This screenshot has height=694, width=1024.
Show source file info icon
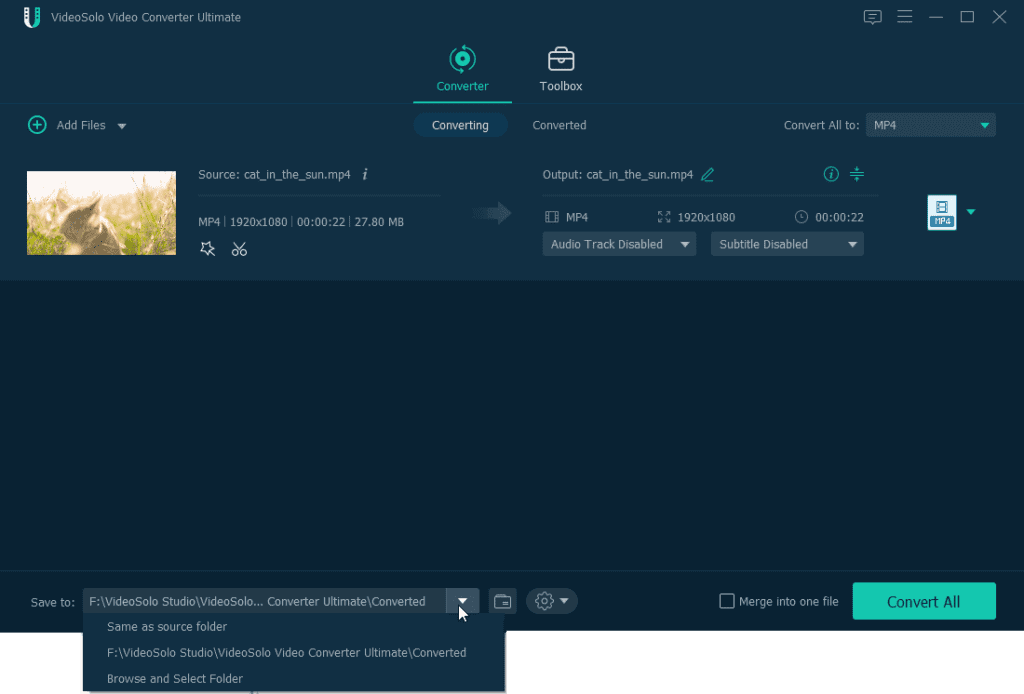365,174
